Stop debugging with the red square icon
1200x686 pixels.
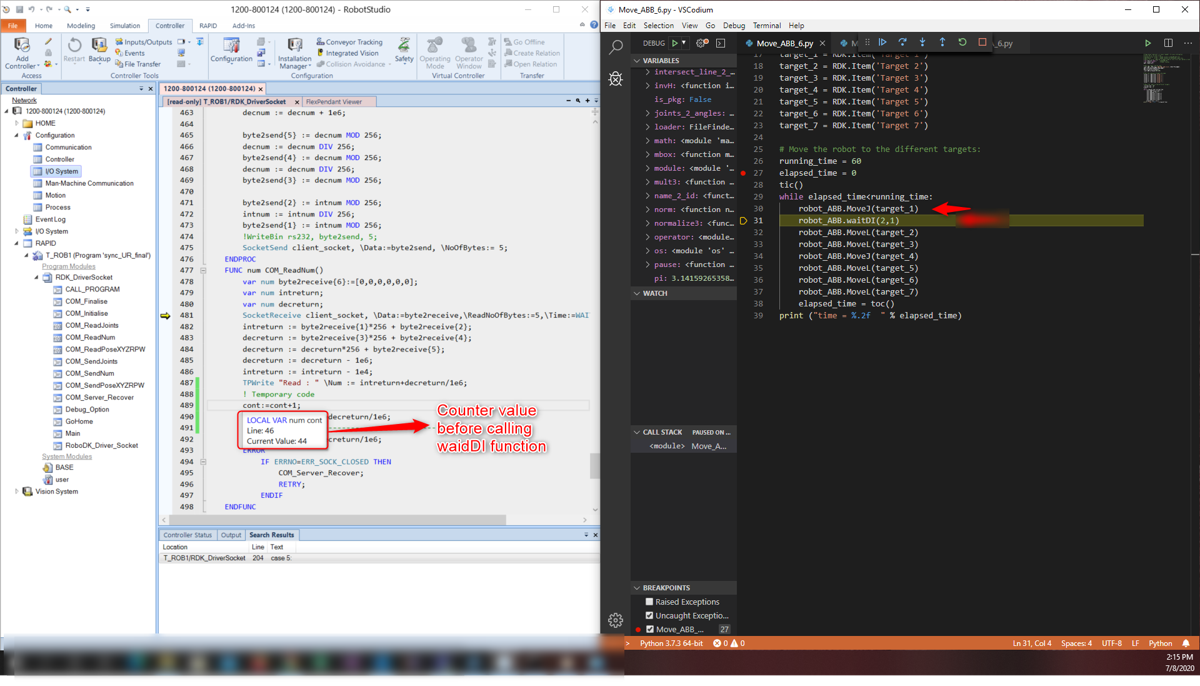[982, 43]
